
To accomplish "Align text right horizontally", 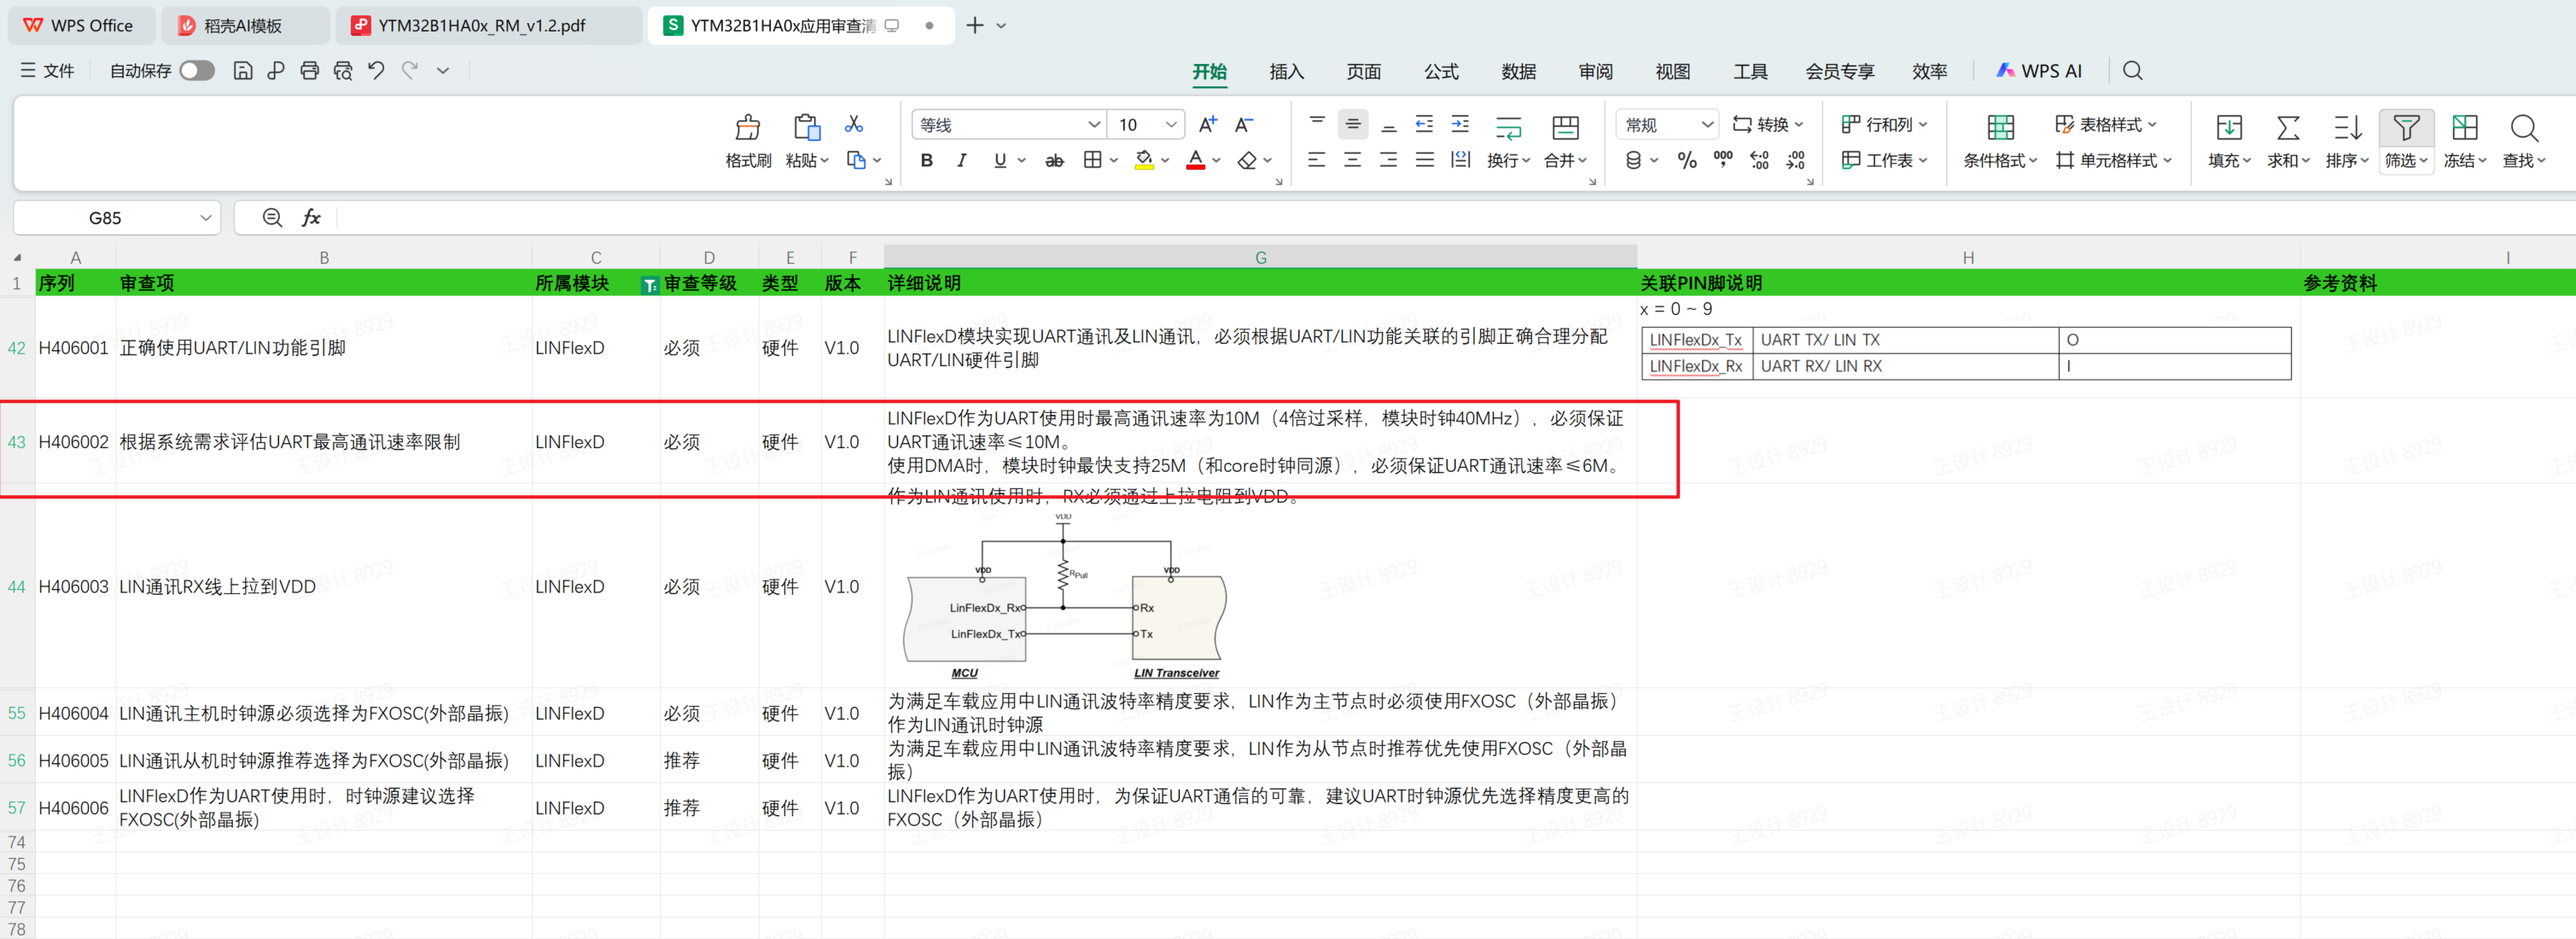I will click(1389, 160).
